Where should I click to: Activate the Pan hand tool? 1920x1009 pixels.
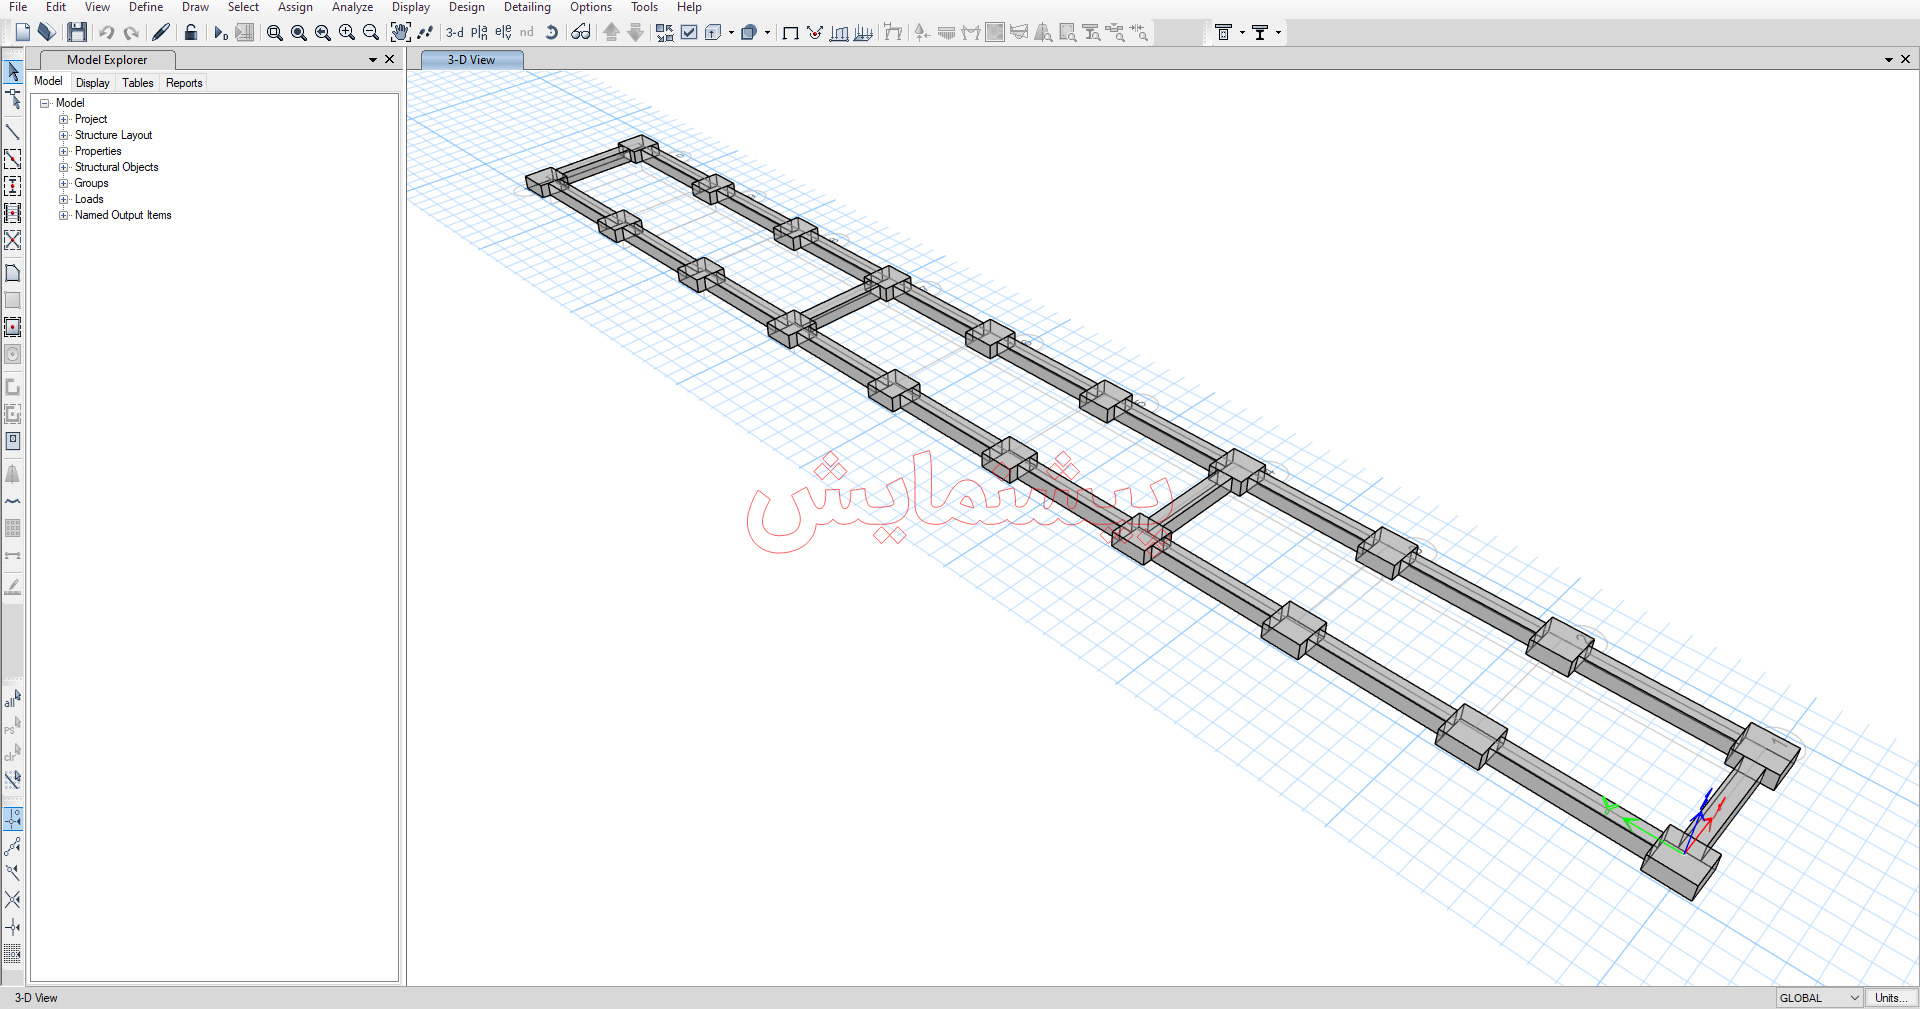pos(400,33)
